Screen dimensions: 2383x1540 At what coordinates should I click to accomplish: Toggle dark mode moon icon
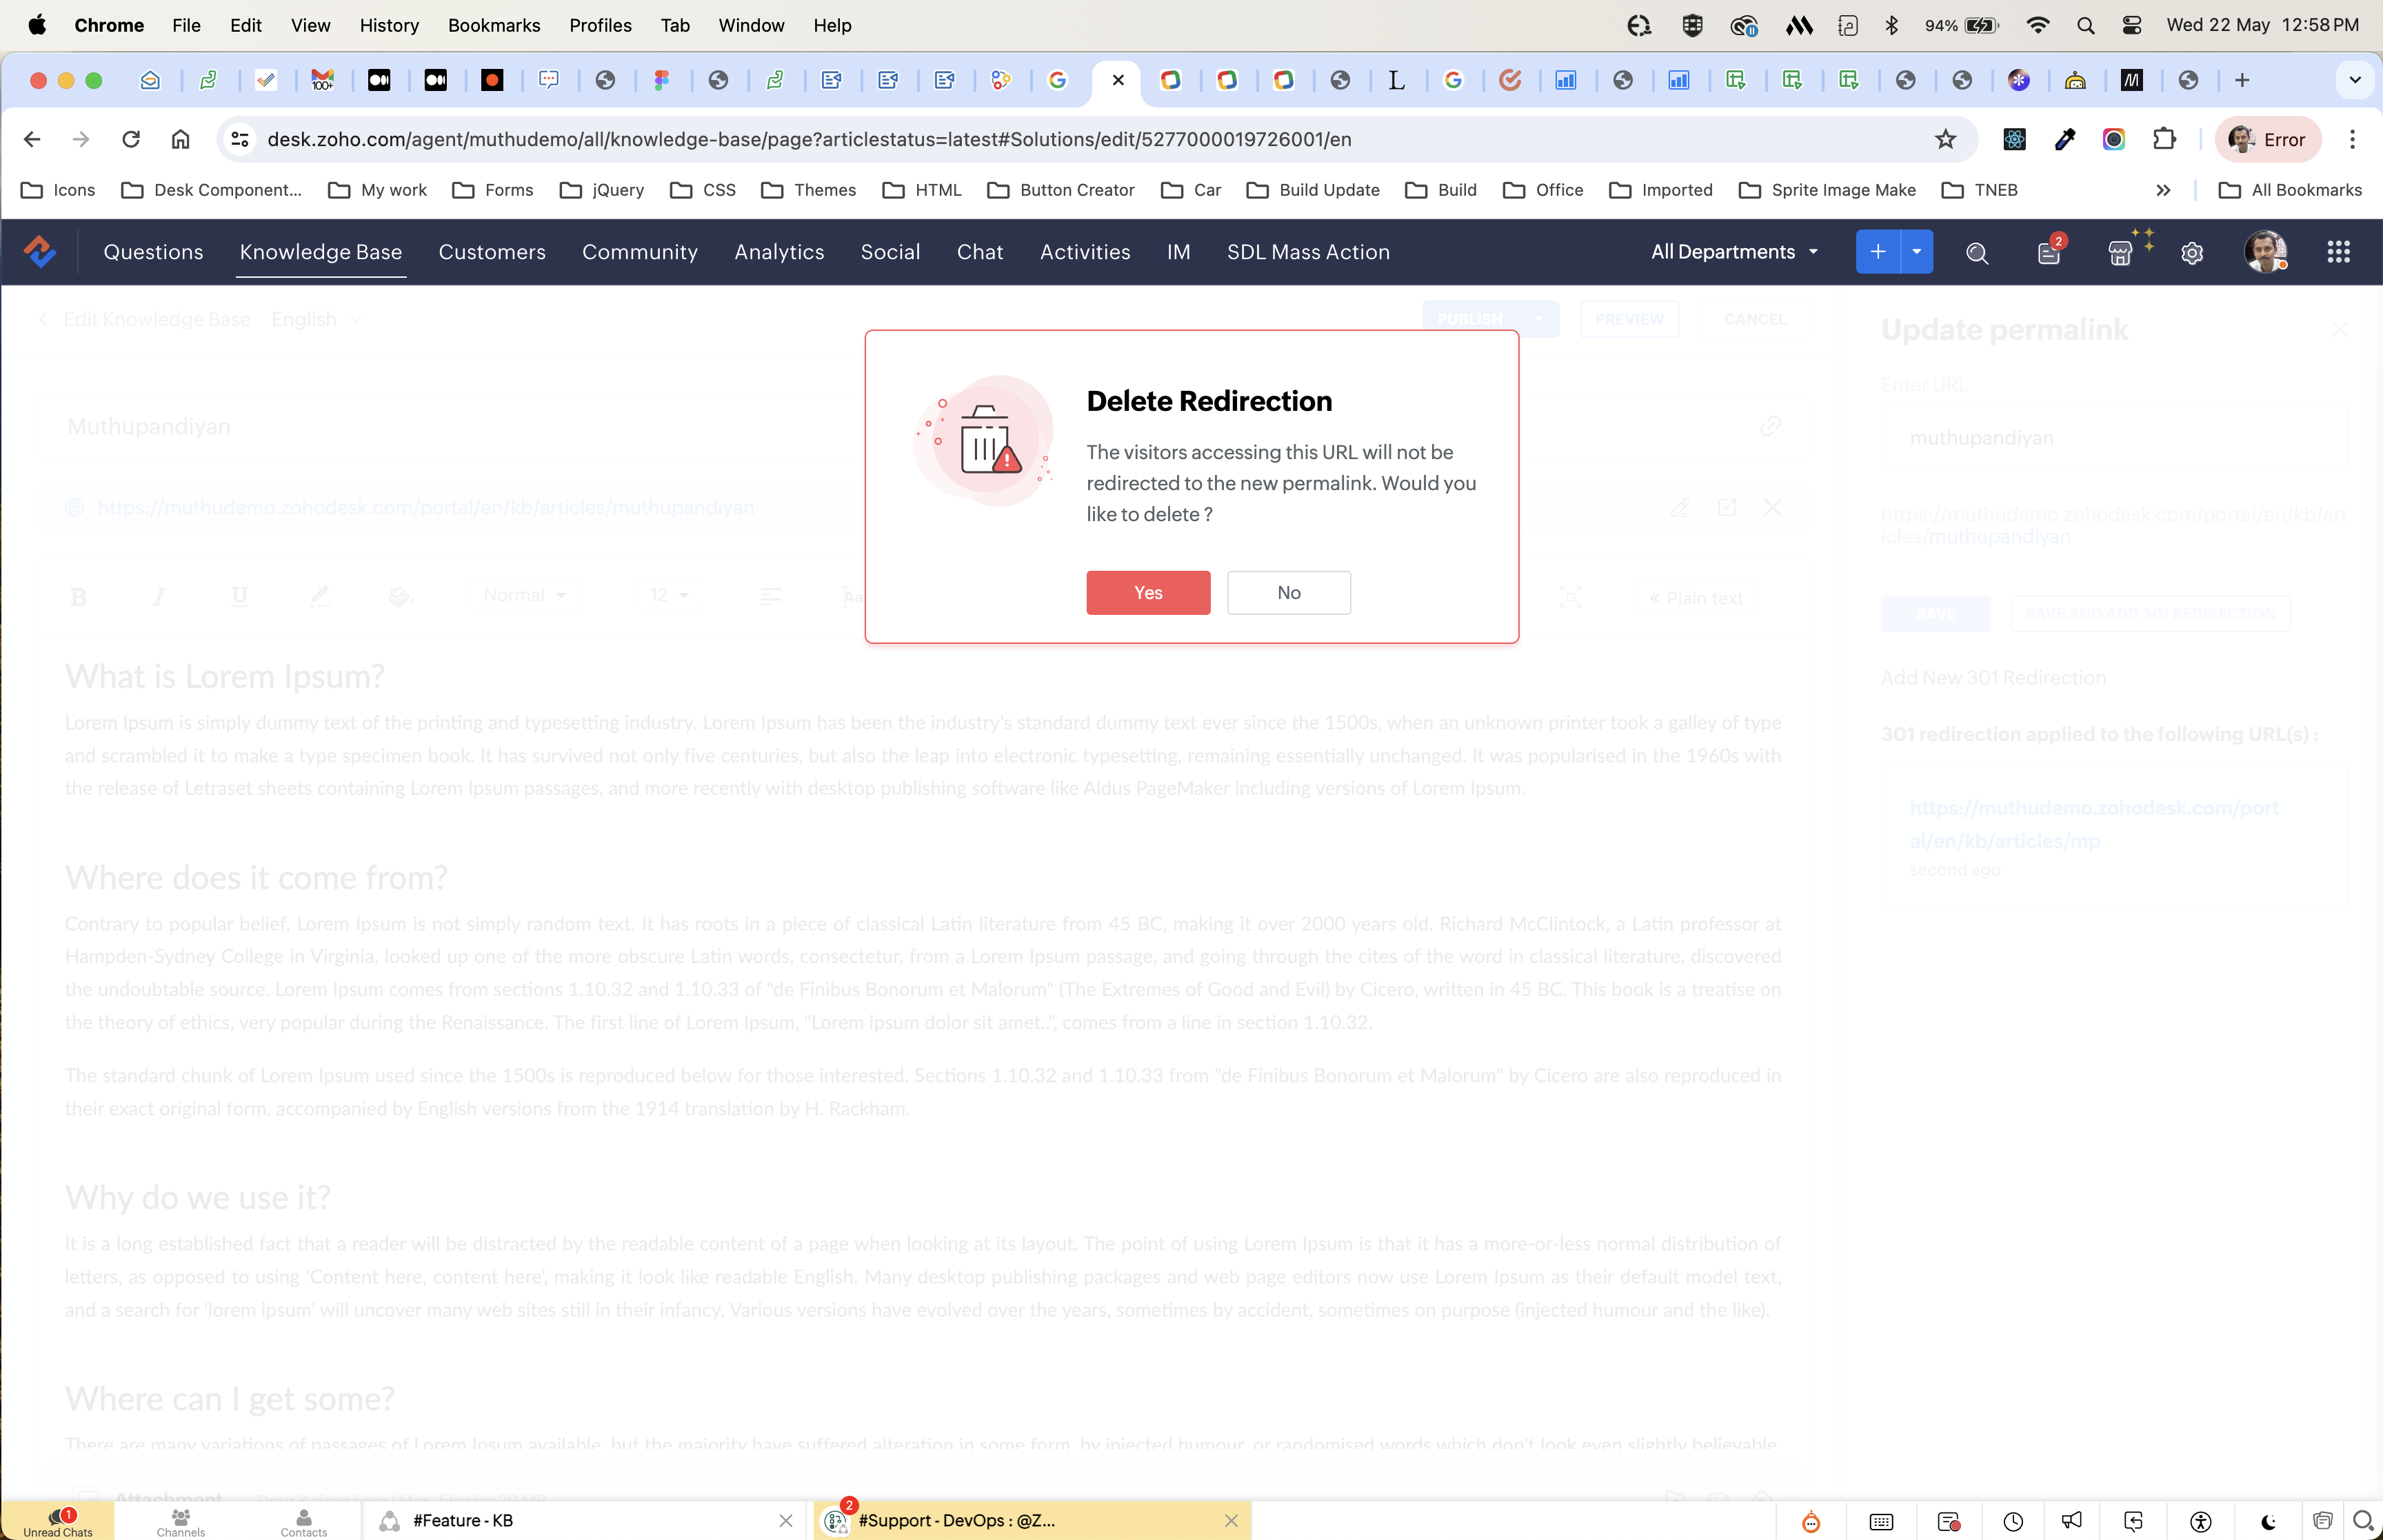2268,1522
